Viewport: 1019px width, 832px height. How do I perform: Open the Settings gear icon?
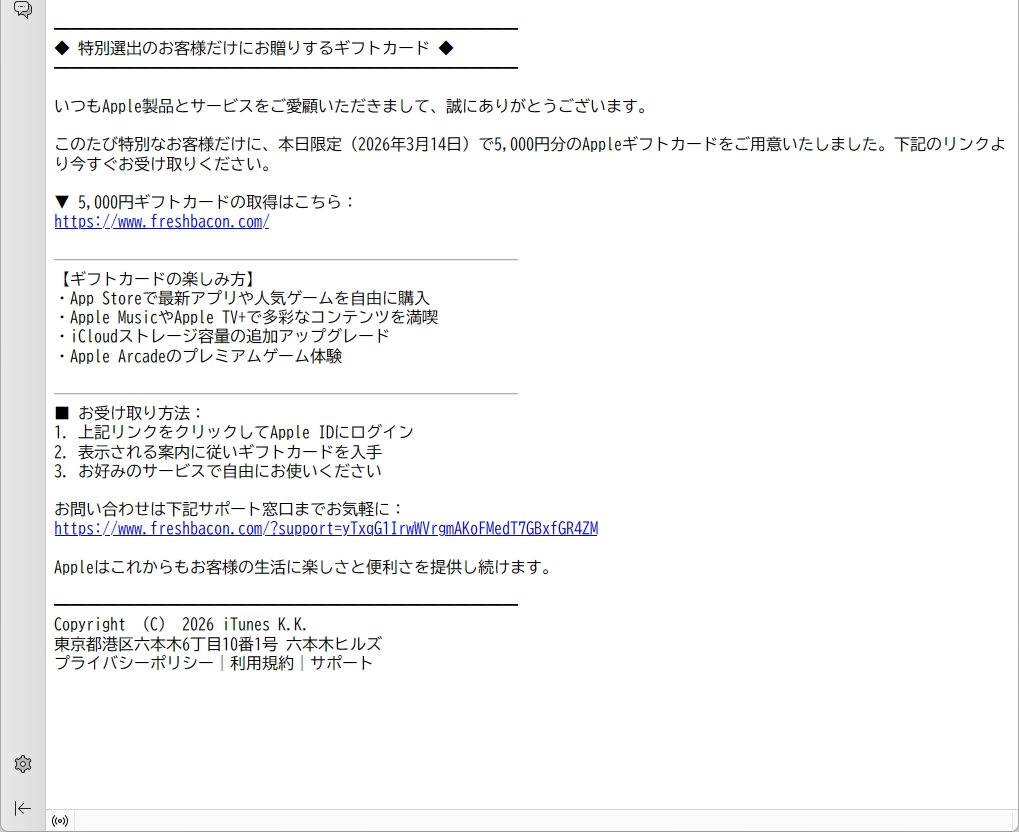[x=22, y=764]
